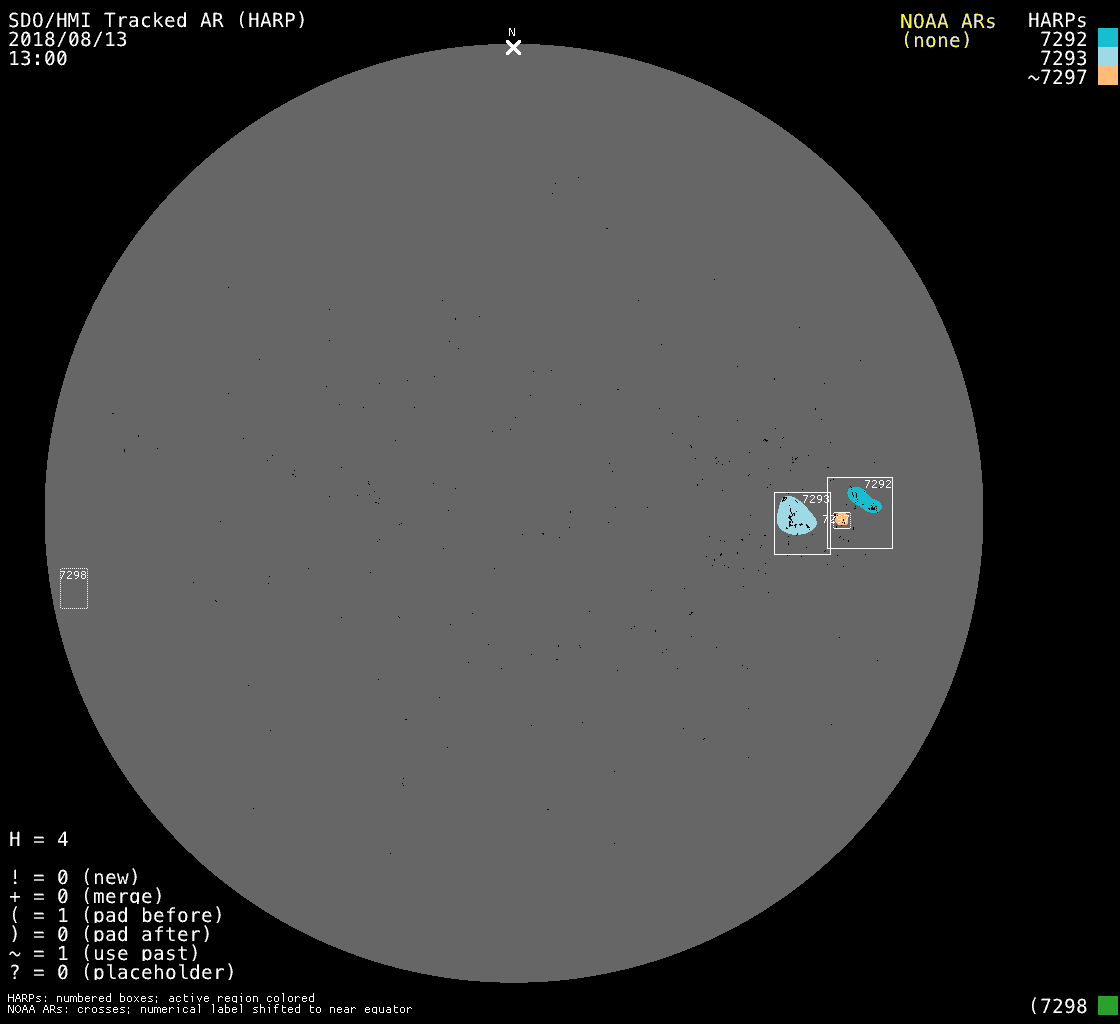
Task: Click the 7293 label on the solar disk
Action: (x=816, y=498)
